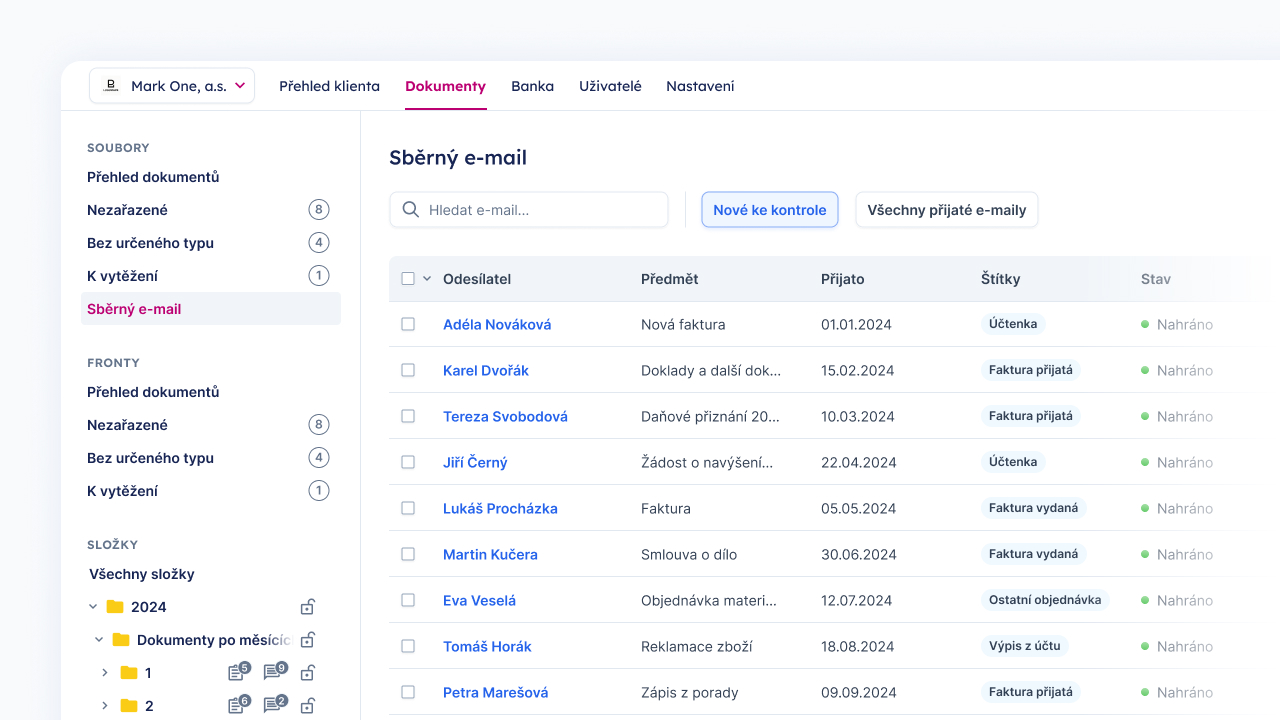Open the Mark One, a.s. company switcher dropdown
The height and width of the screenshot is (720, 1280).
171,85
